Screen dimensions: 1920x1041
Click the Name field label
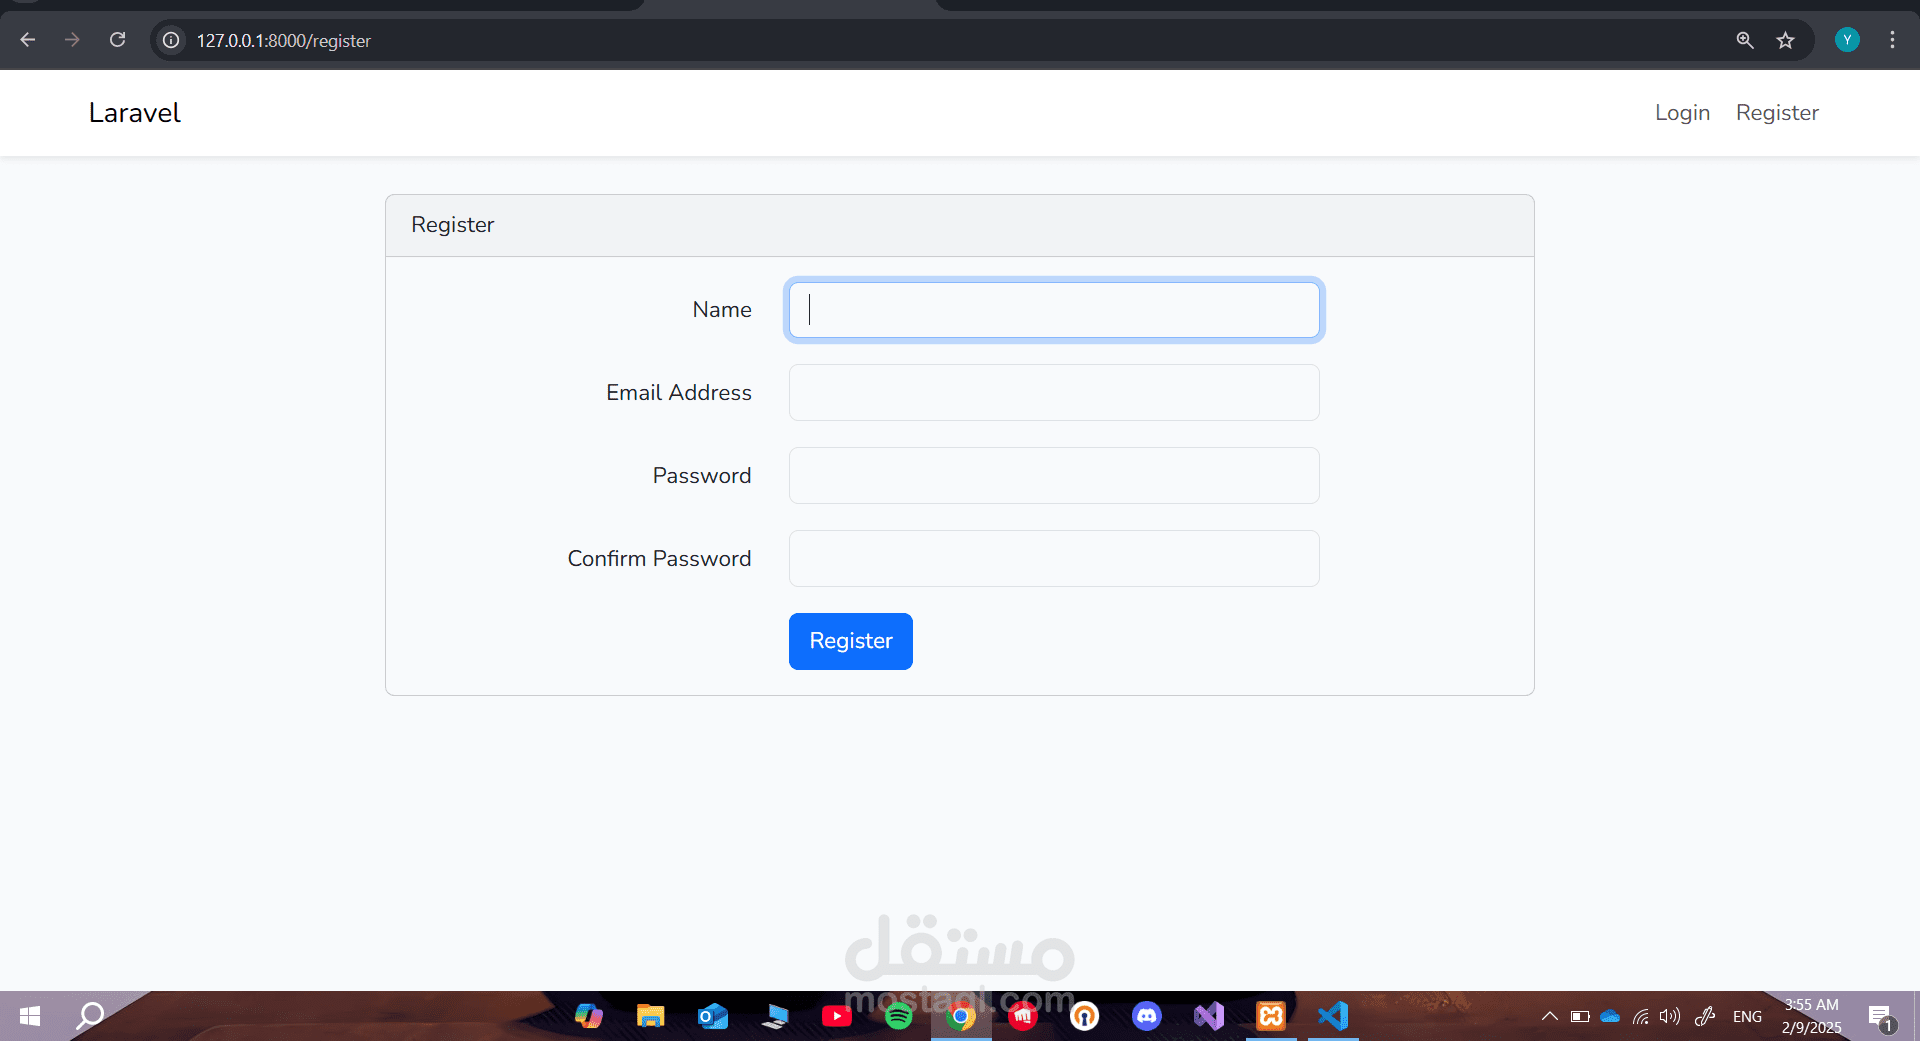pyautogui.click(x=722, y=310)
